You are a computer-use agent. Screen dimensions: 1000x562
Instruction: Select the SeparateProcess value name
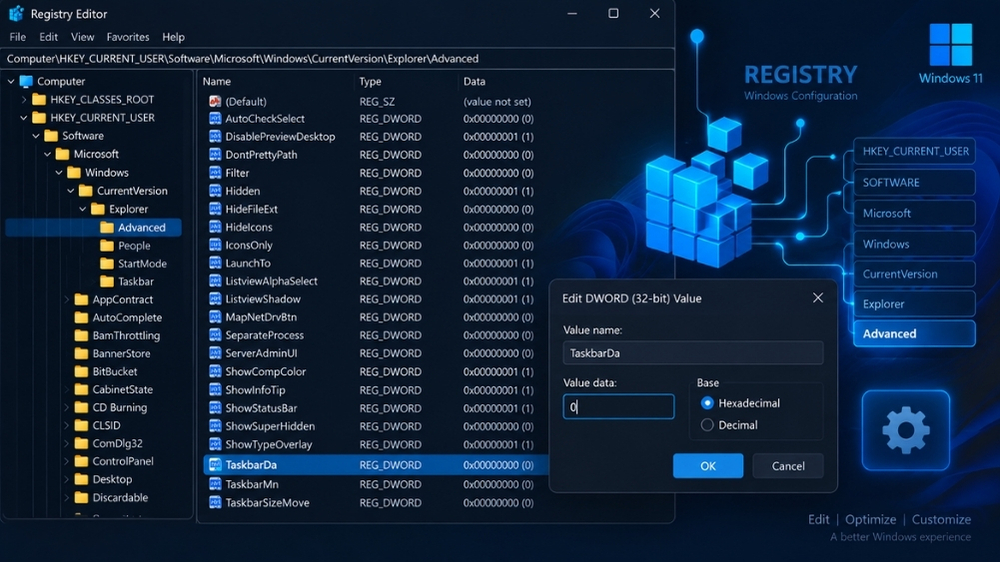click(265, 335)
